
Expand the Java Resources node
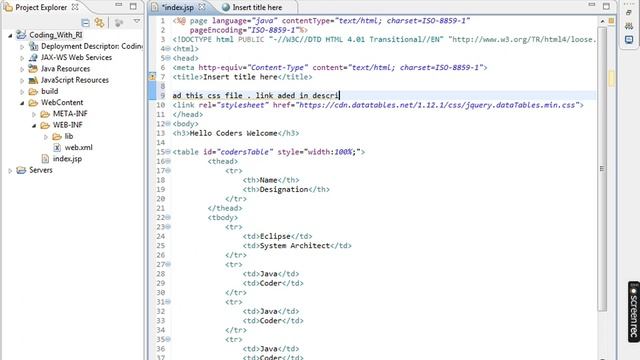[x=22, y=69]
